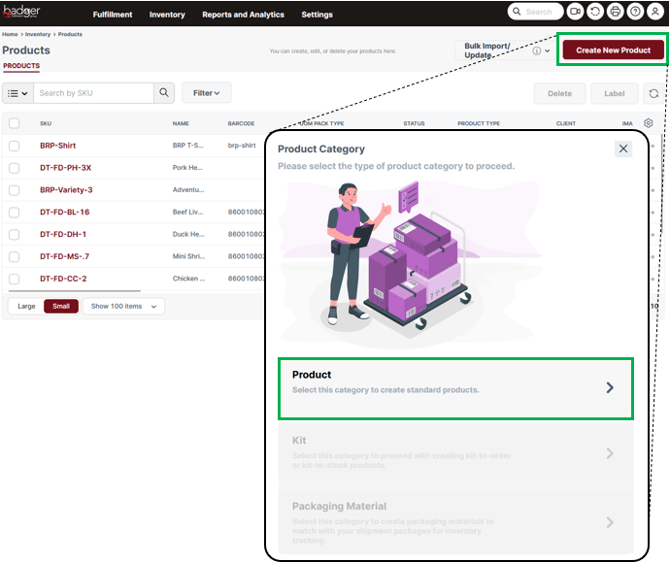Viewport: 670px width, 562px height.
Task: Open the Reports and Analytics menu
Action: [x=243, y=15]
